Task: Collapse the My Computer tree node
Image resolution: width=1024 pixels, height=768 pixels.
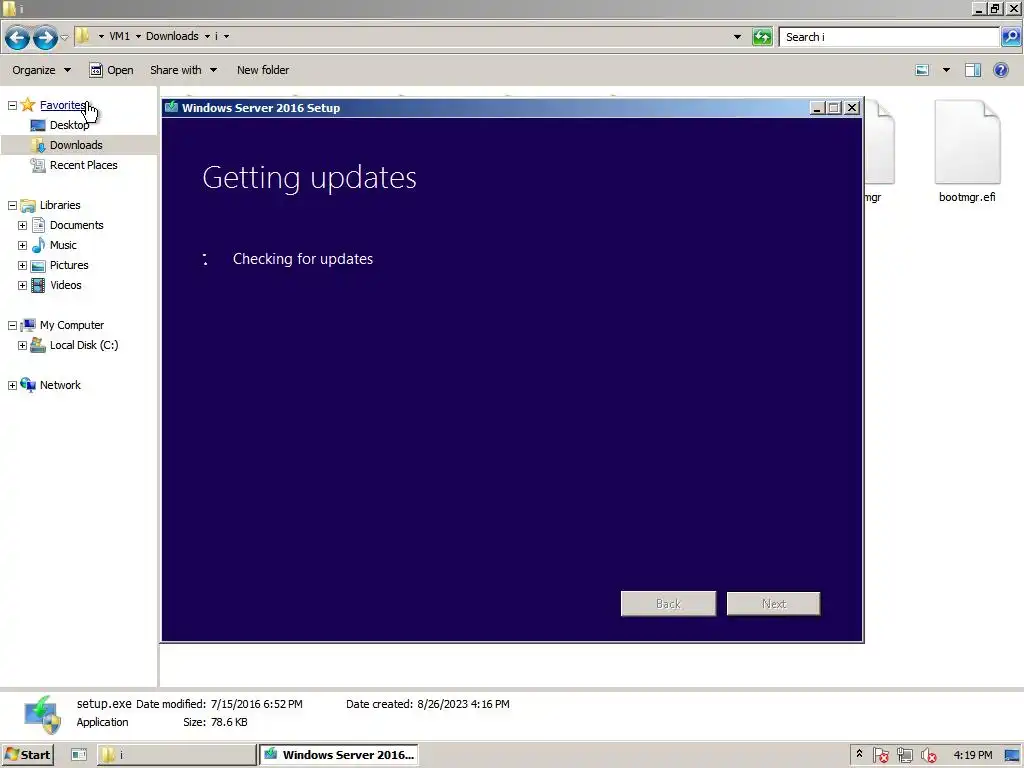Action: pyautogui.click(x=12, y=325)
